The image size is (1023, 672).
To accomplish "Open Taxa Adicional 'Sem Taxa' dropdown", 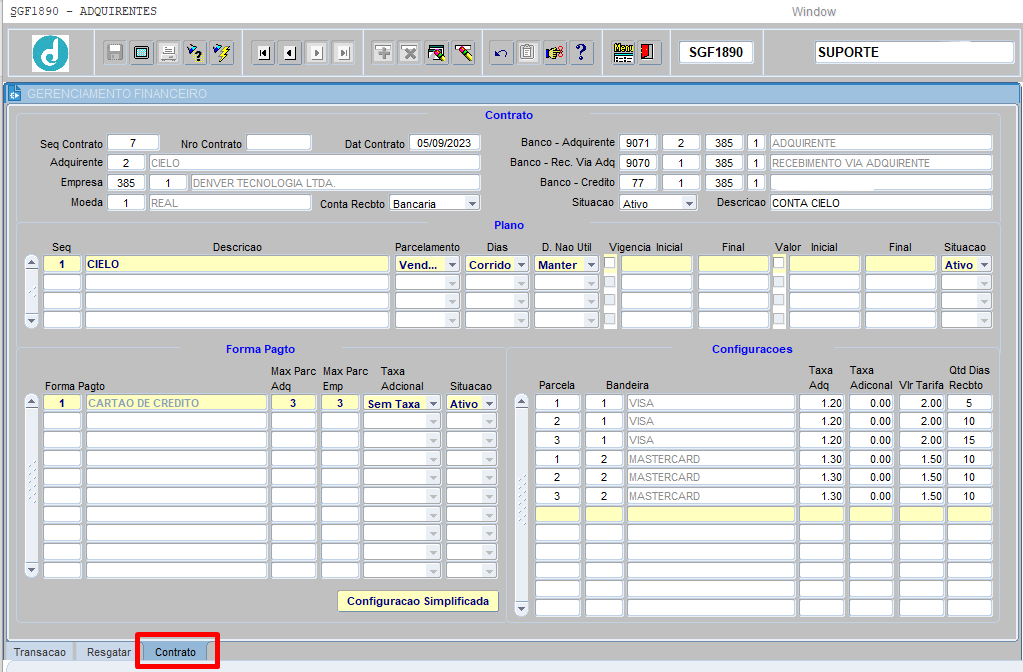I will [x=433, y=404].
